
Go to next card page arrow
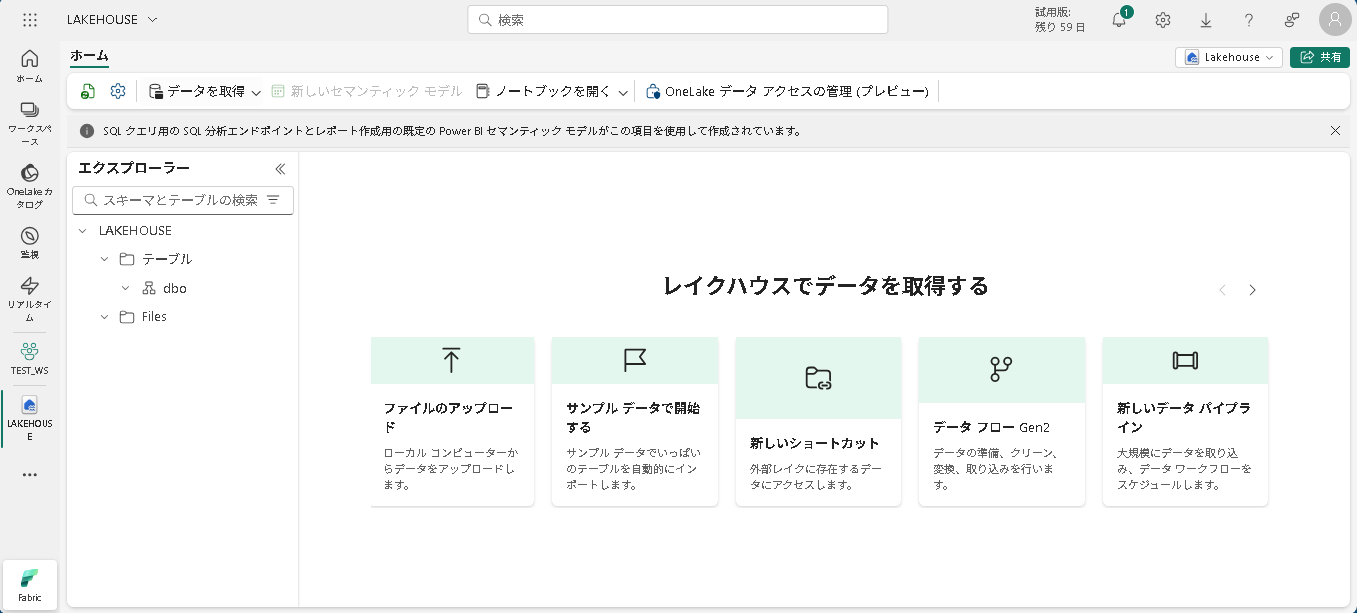(1252, 290)
